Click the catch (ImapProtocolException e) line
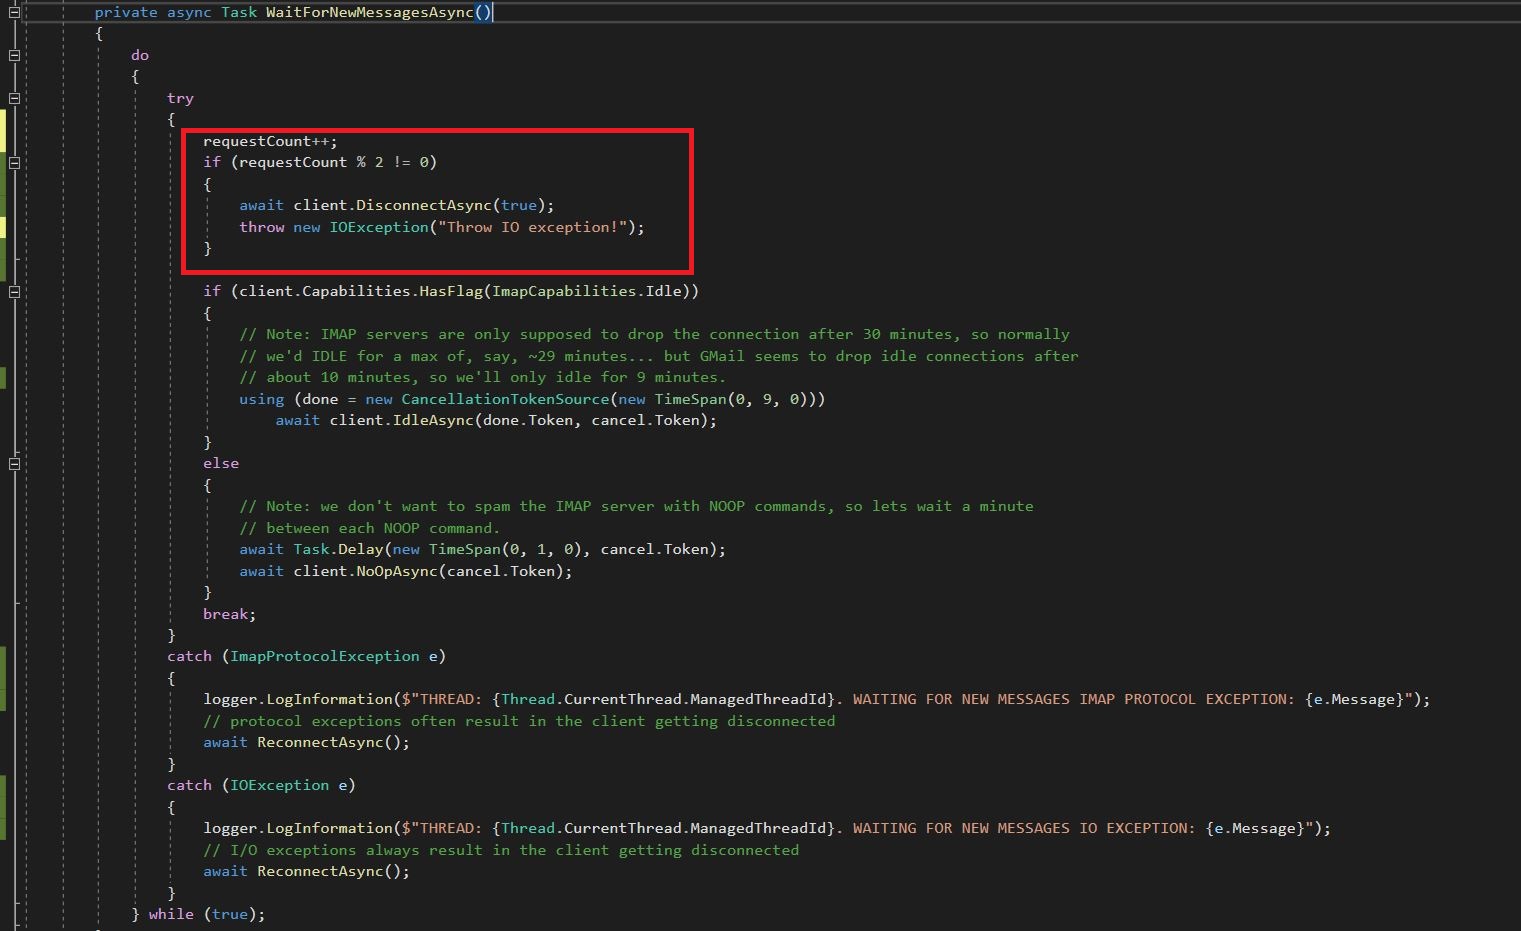The image size is (1521, 931). pos(300,656)
